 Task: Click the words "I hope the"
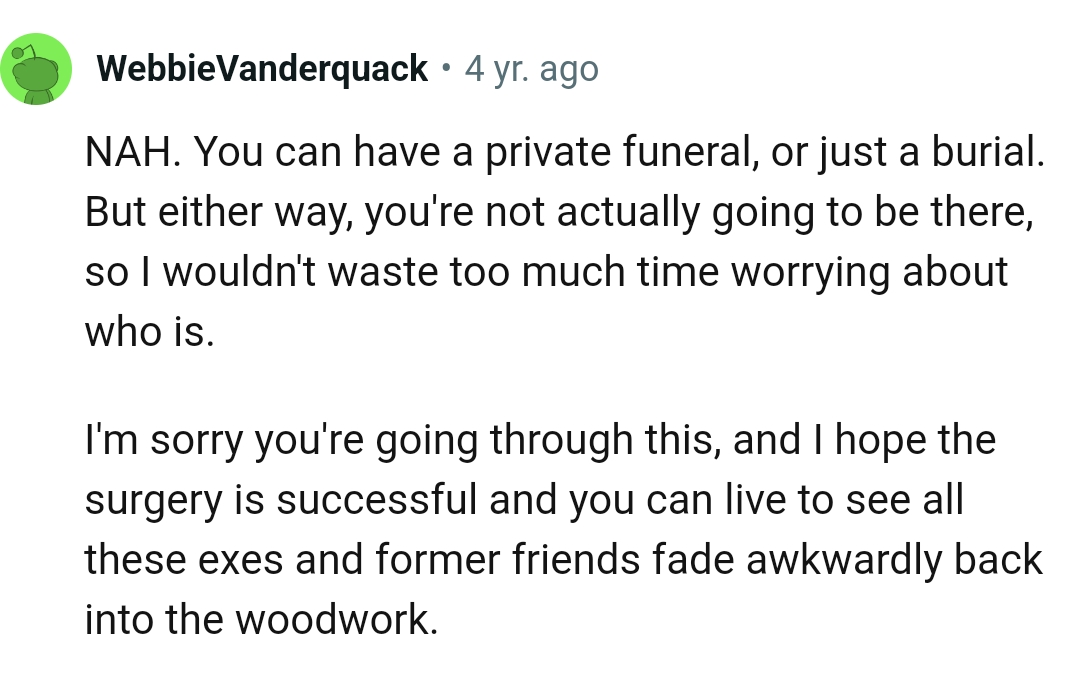tap(901, 440)
